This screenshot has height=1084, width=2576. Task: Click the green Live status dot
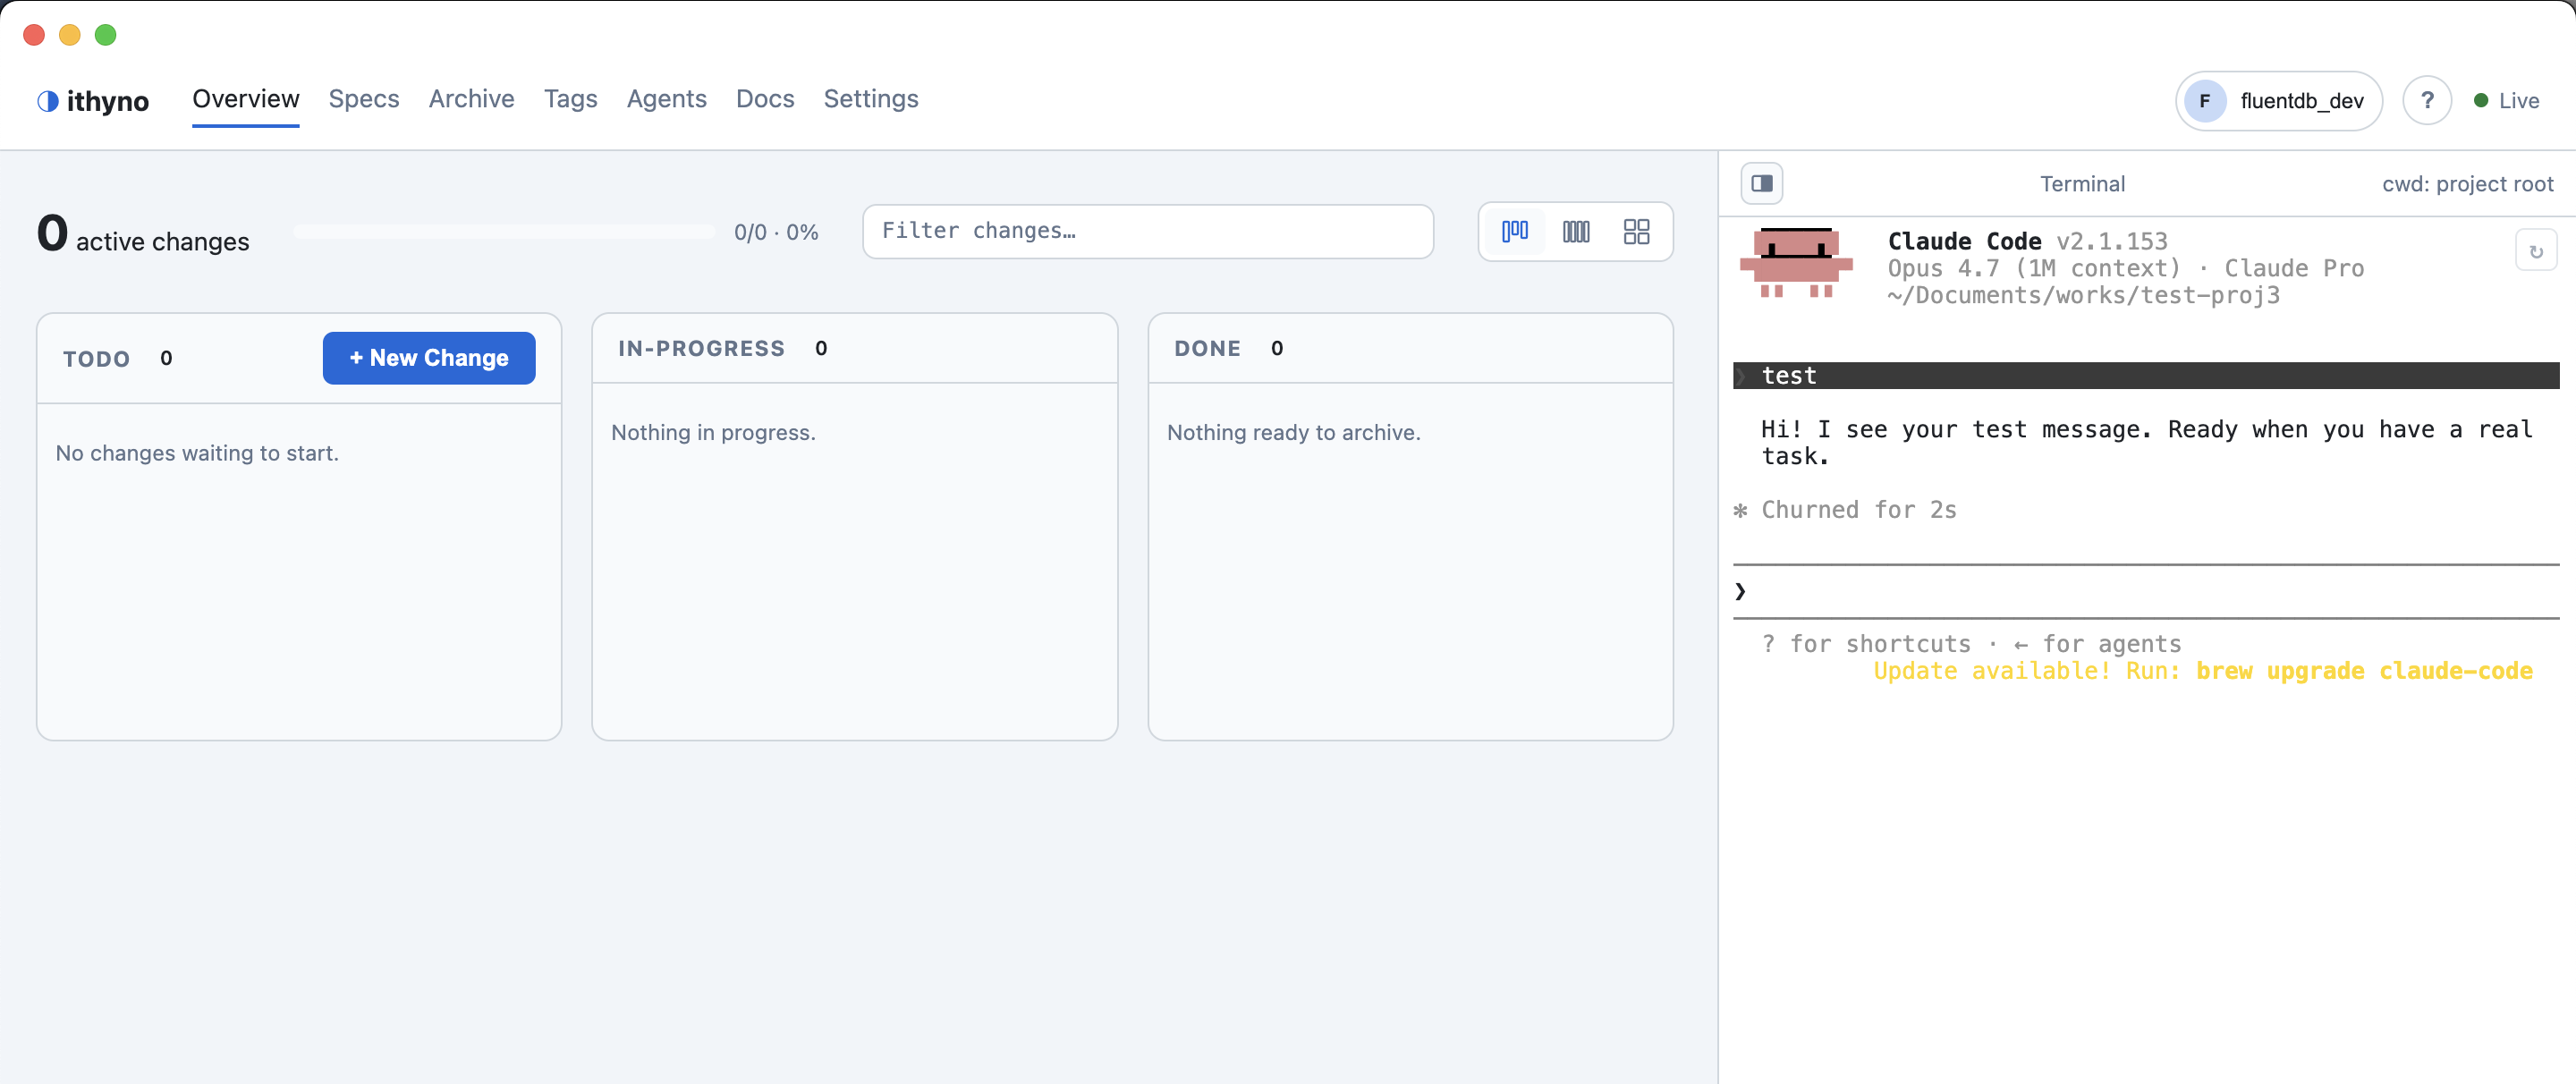[x=2481, y=100]
